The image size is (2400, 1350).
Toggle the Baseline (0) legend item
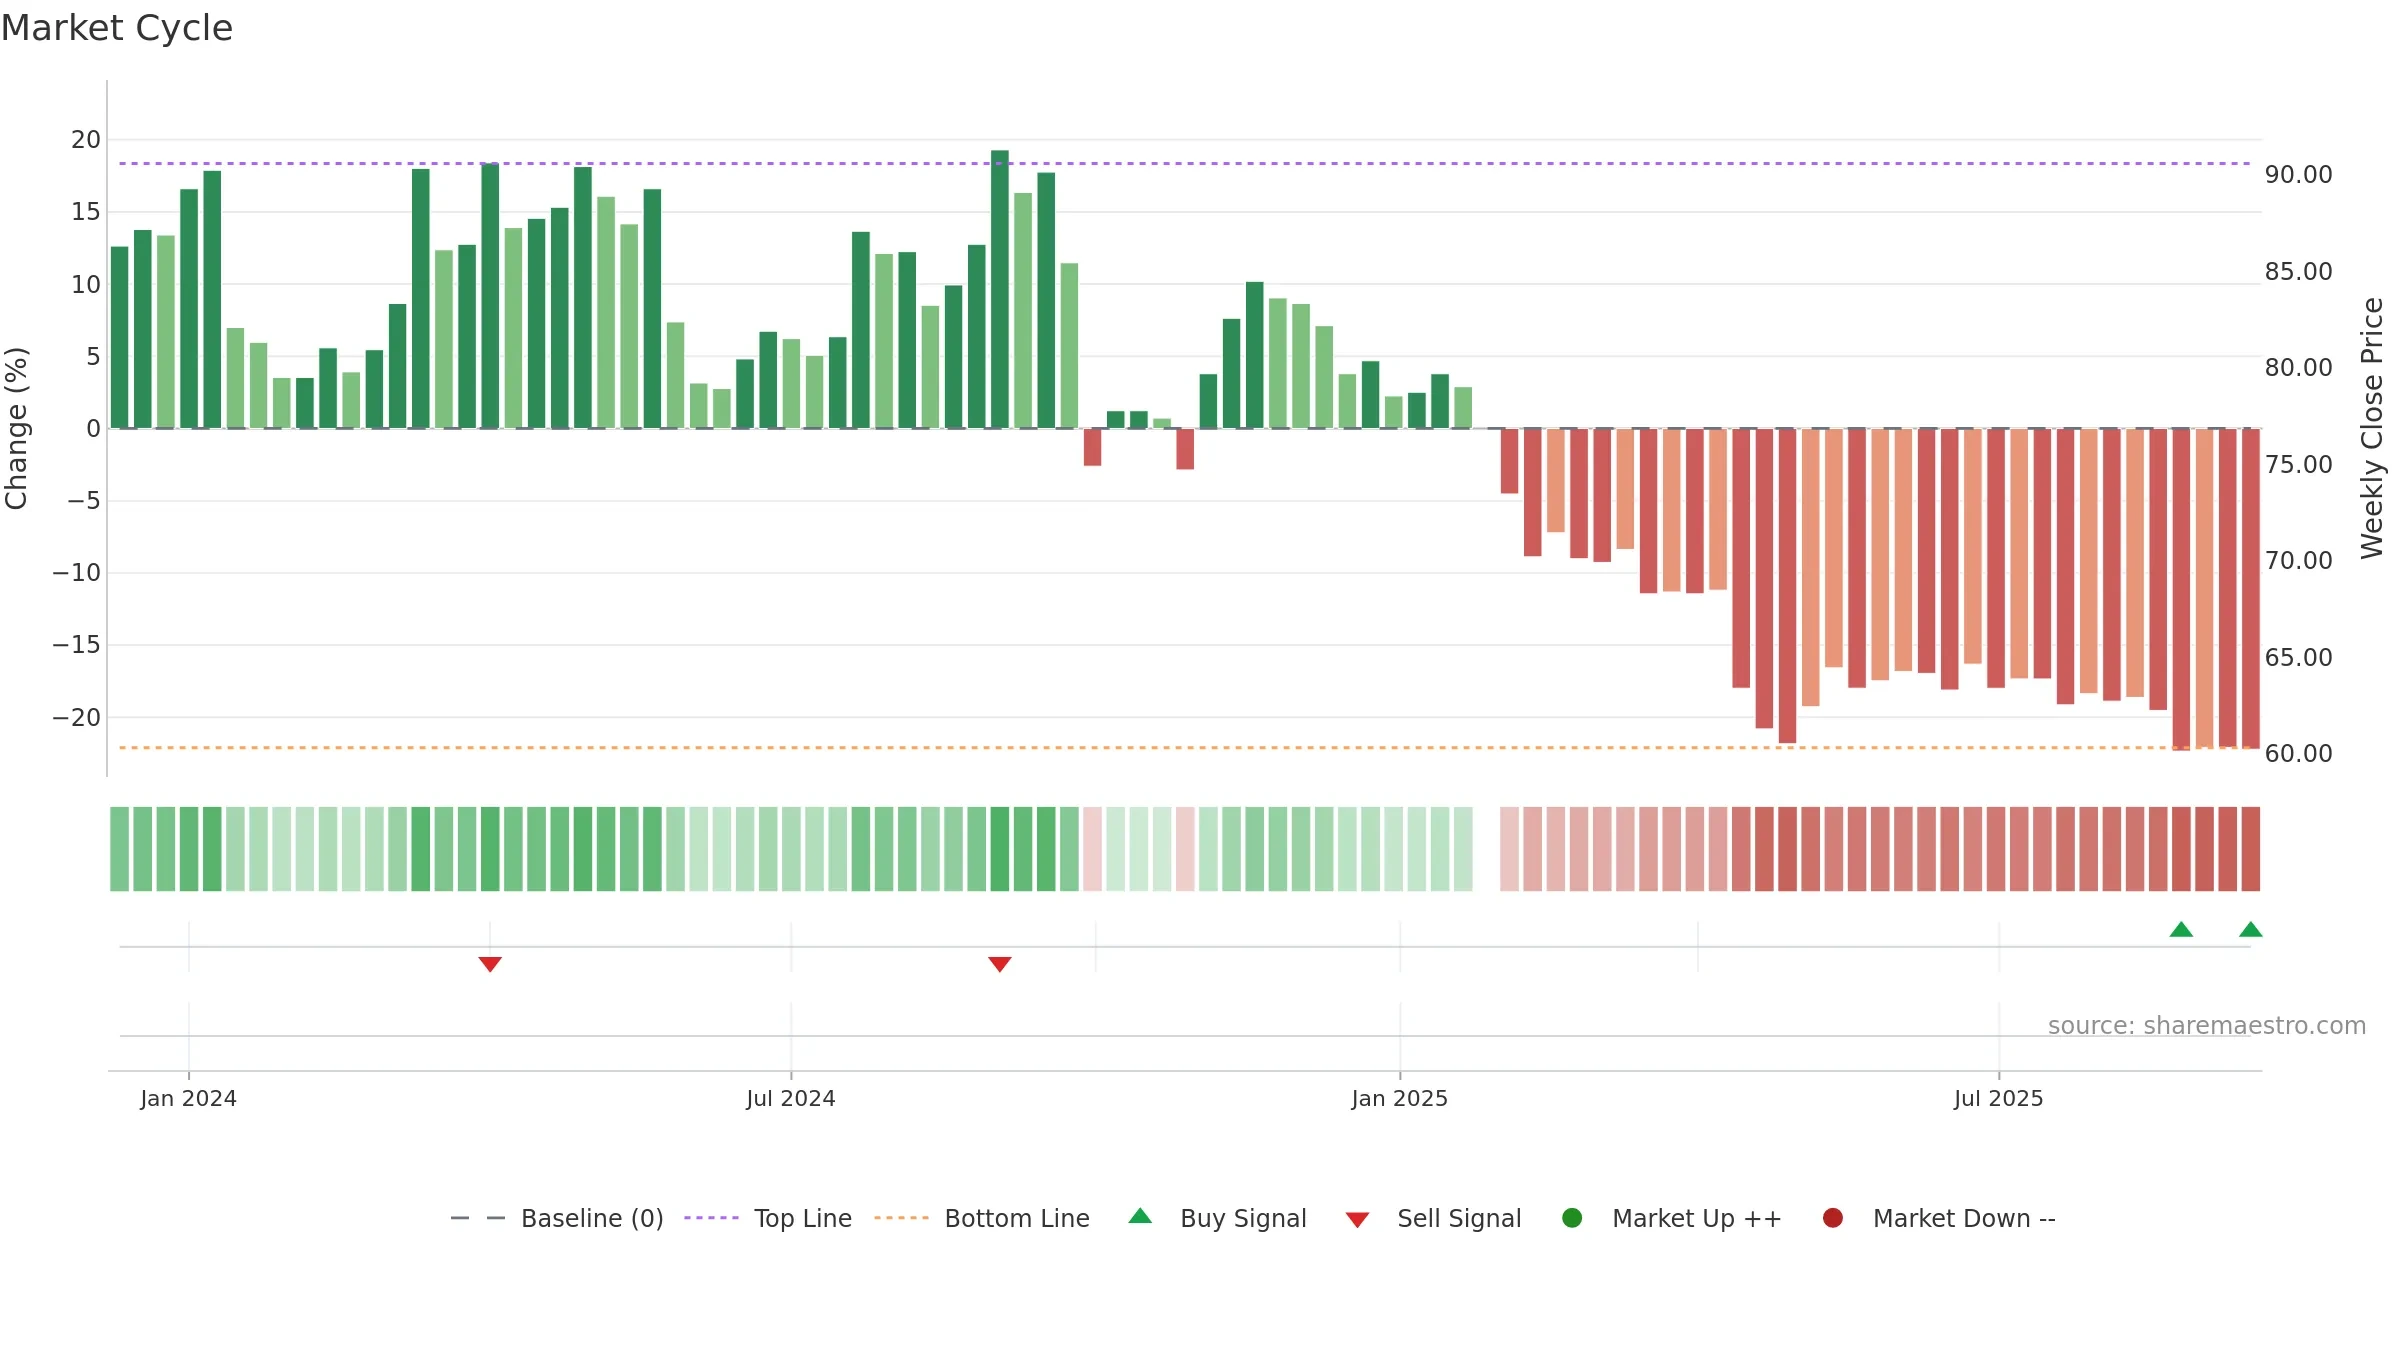557,1218
